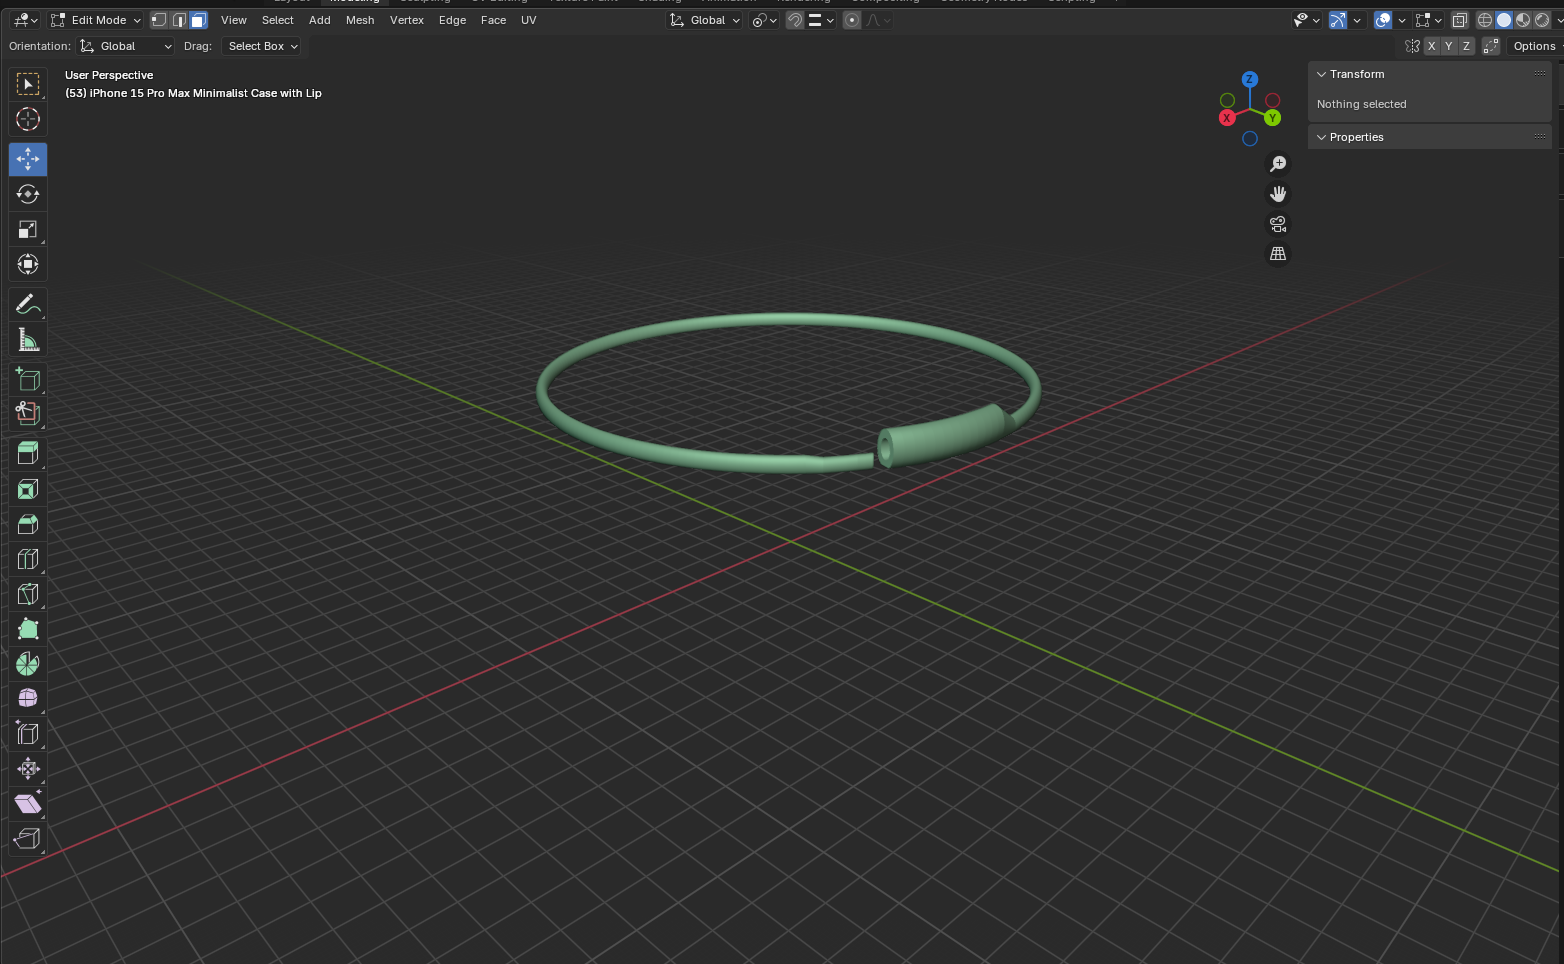Switch perspective/orthographic with grid icon
The image size is (1564, 964).
click(1278, 254)
